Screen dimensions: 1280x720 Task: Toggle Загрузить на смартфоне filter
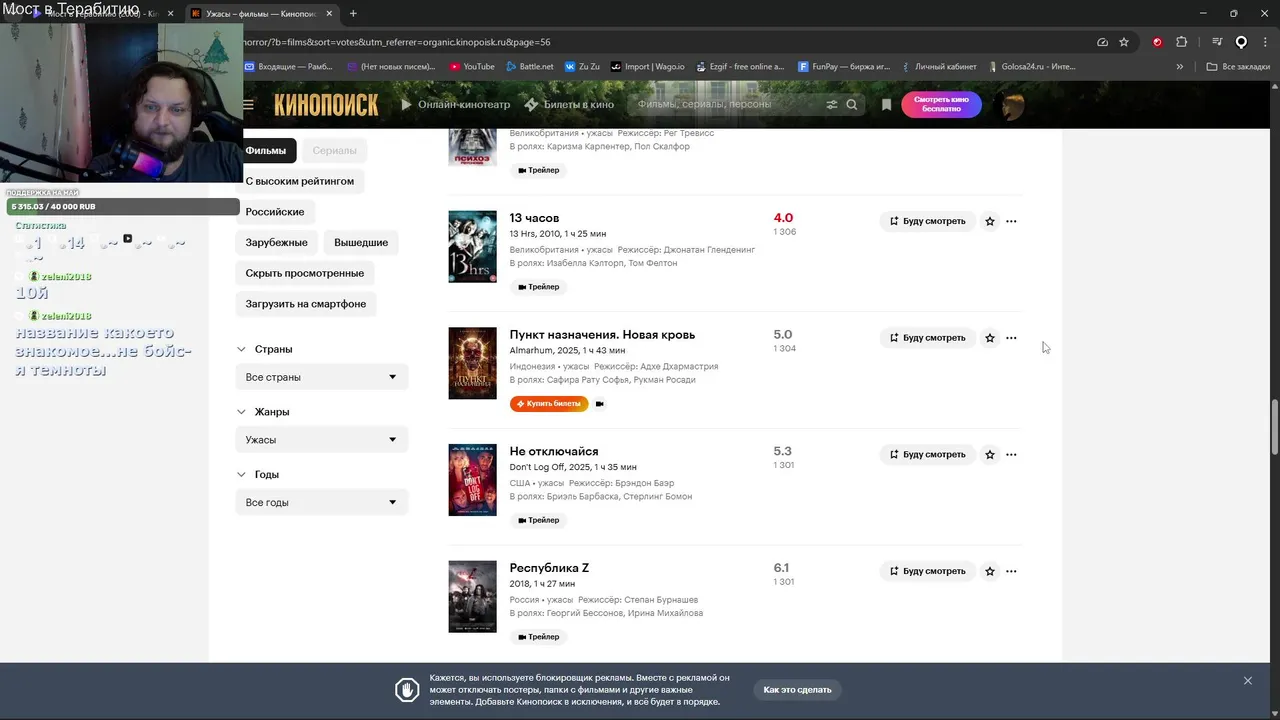pos(306,304)
